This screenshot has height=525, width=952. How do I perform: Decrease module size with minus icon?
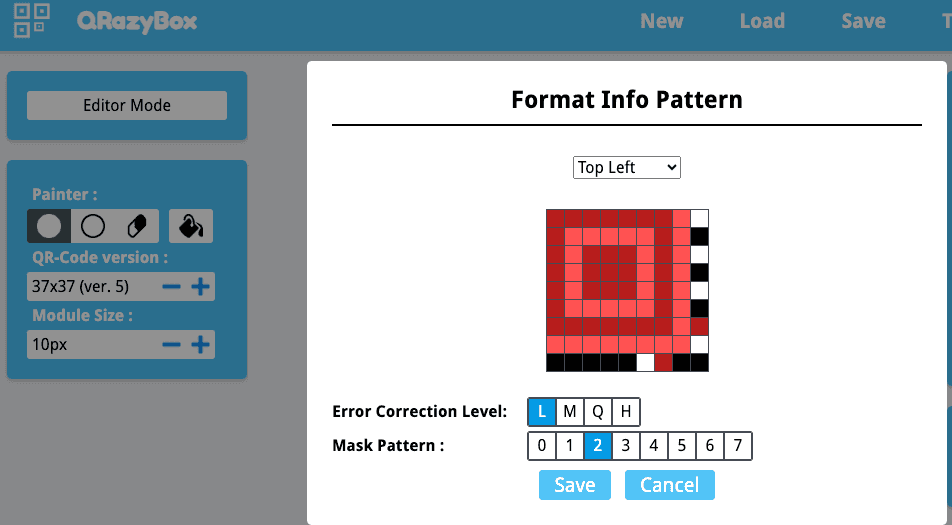click(x=172, y=345)
